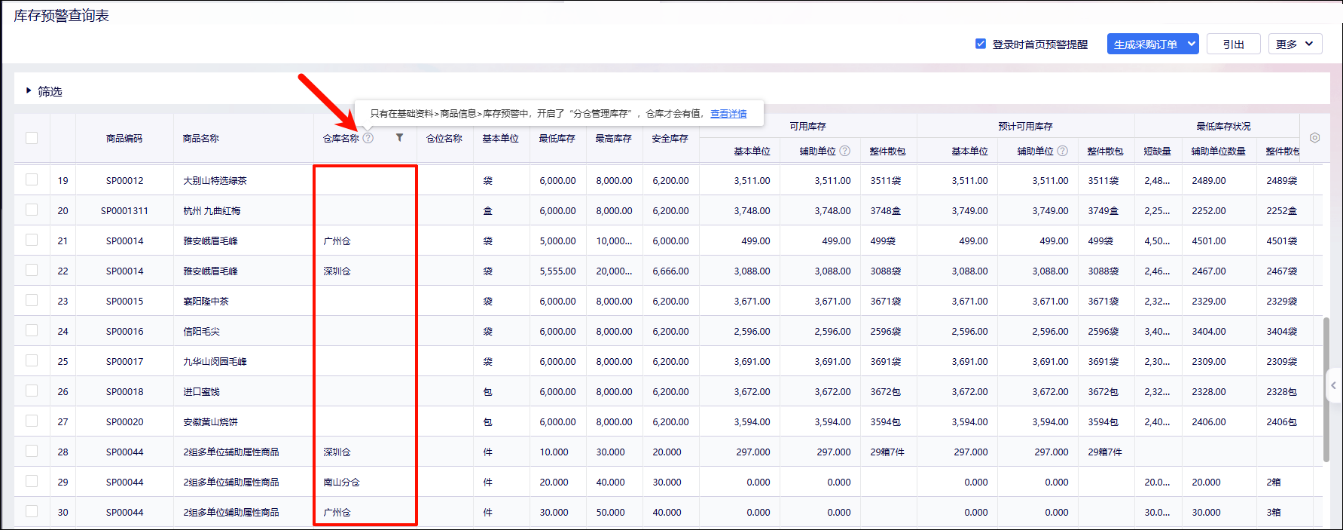Click 生成采购订单 button
Viewport: 1343px width, 530px height.
1145,44
